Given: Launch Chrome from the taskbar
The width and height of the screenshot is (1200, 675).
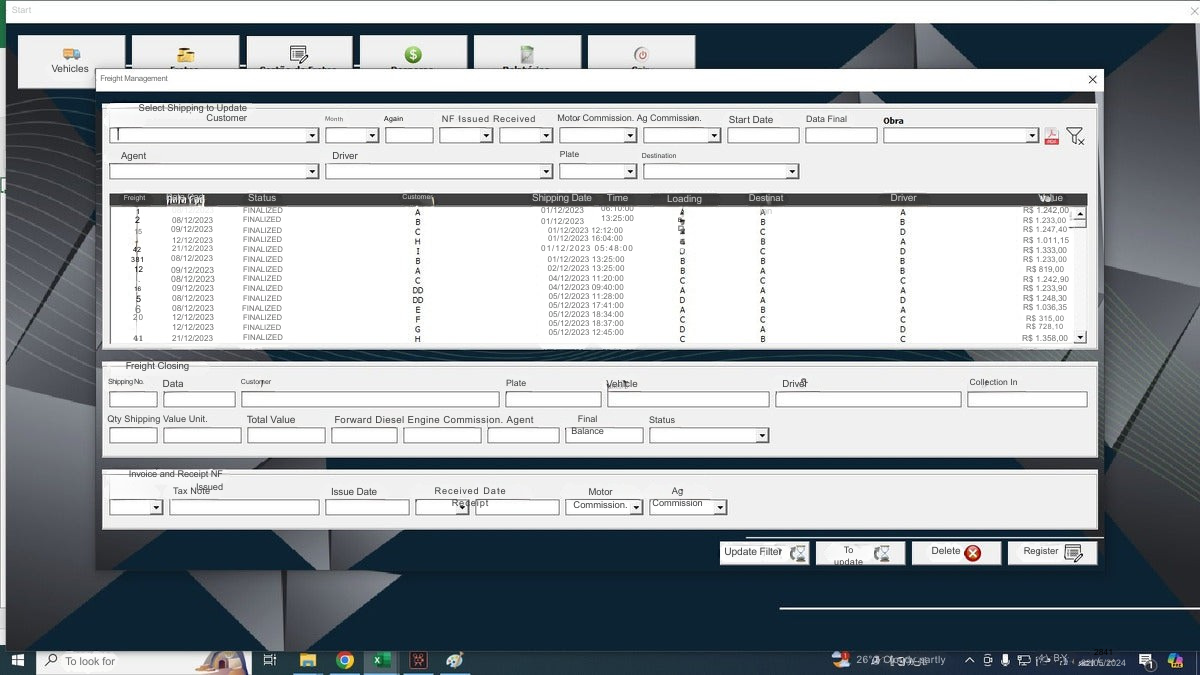Looking at the screenshot, I should tap(345, 660).
